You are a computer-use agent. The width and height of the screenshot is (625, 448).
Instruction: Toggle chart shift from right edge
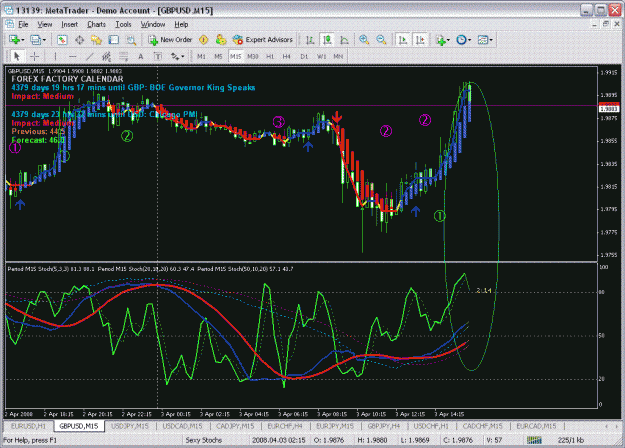tap(420, 40)
